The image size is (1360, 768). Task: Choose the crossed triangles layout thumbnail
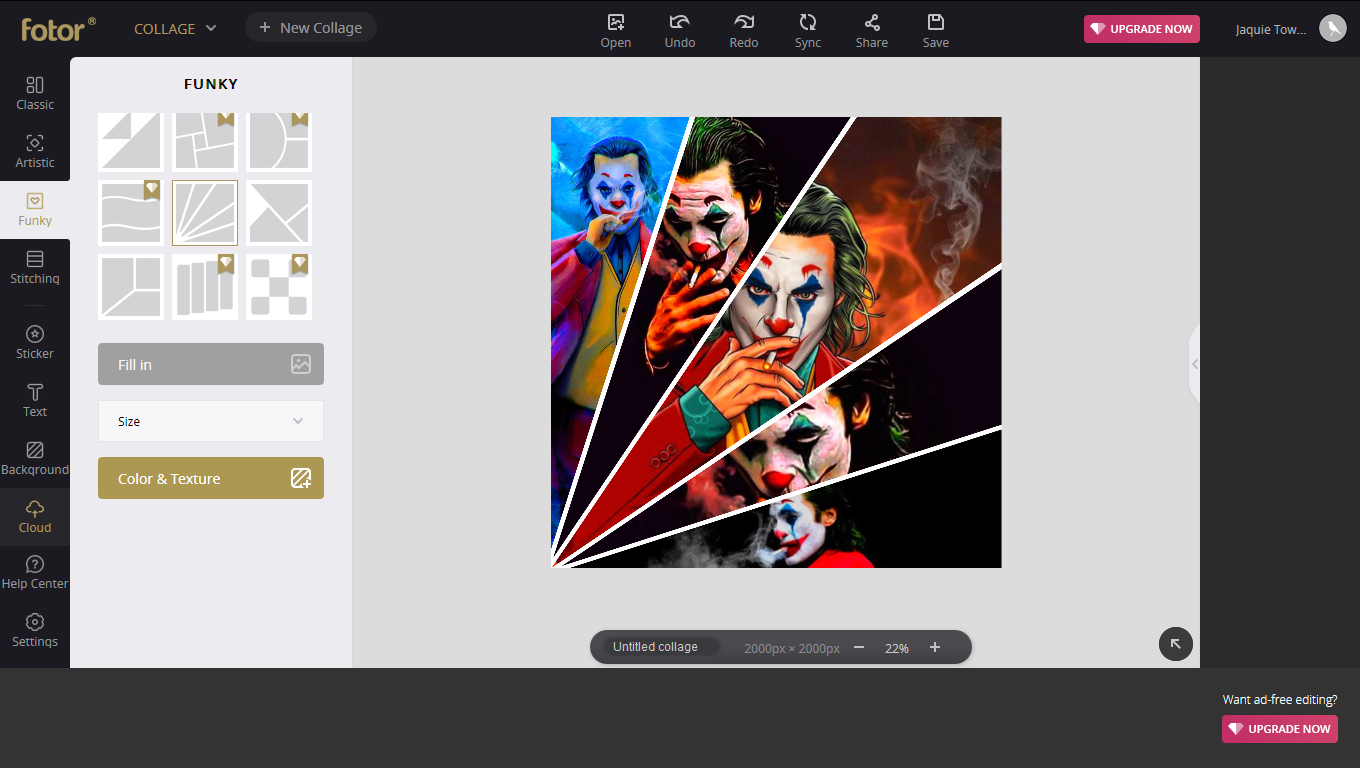[279, 213]
